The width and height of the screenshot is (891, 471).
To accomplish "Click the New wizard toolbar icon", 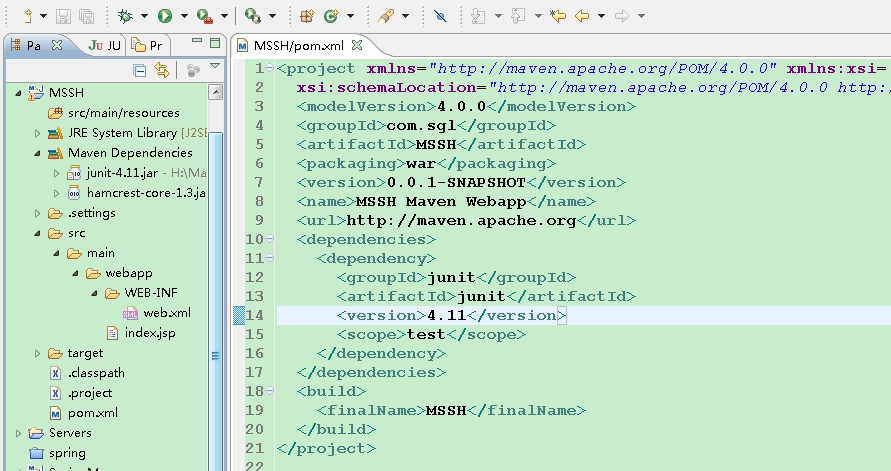I will click(x=27, y=16).
